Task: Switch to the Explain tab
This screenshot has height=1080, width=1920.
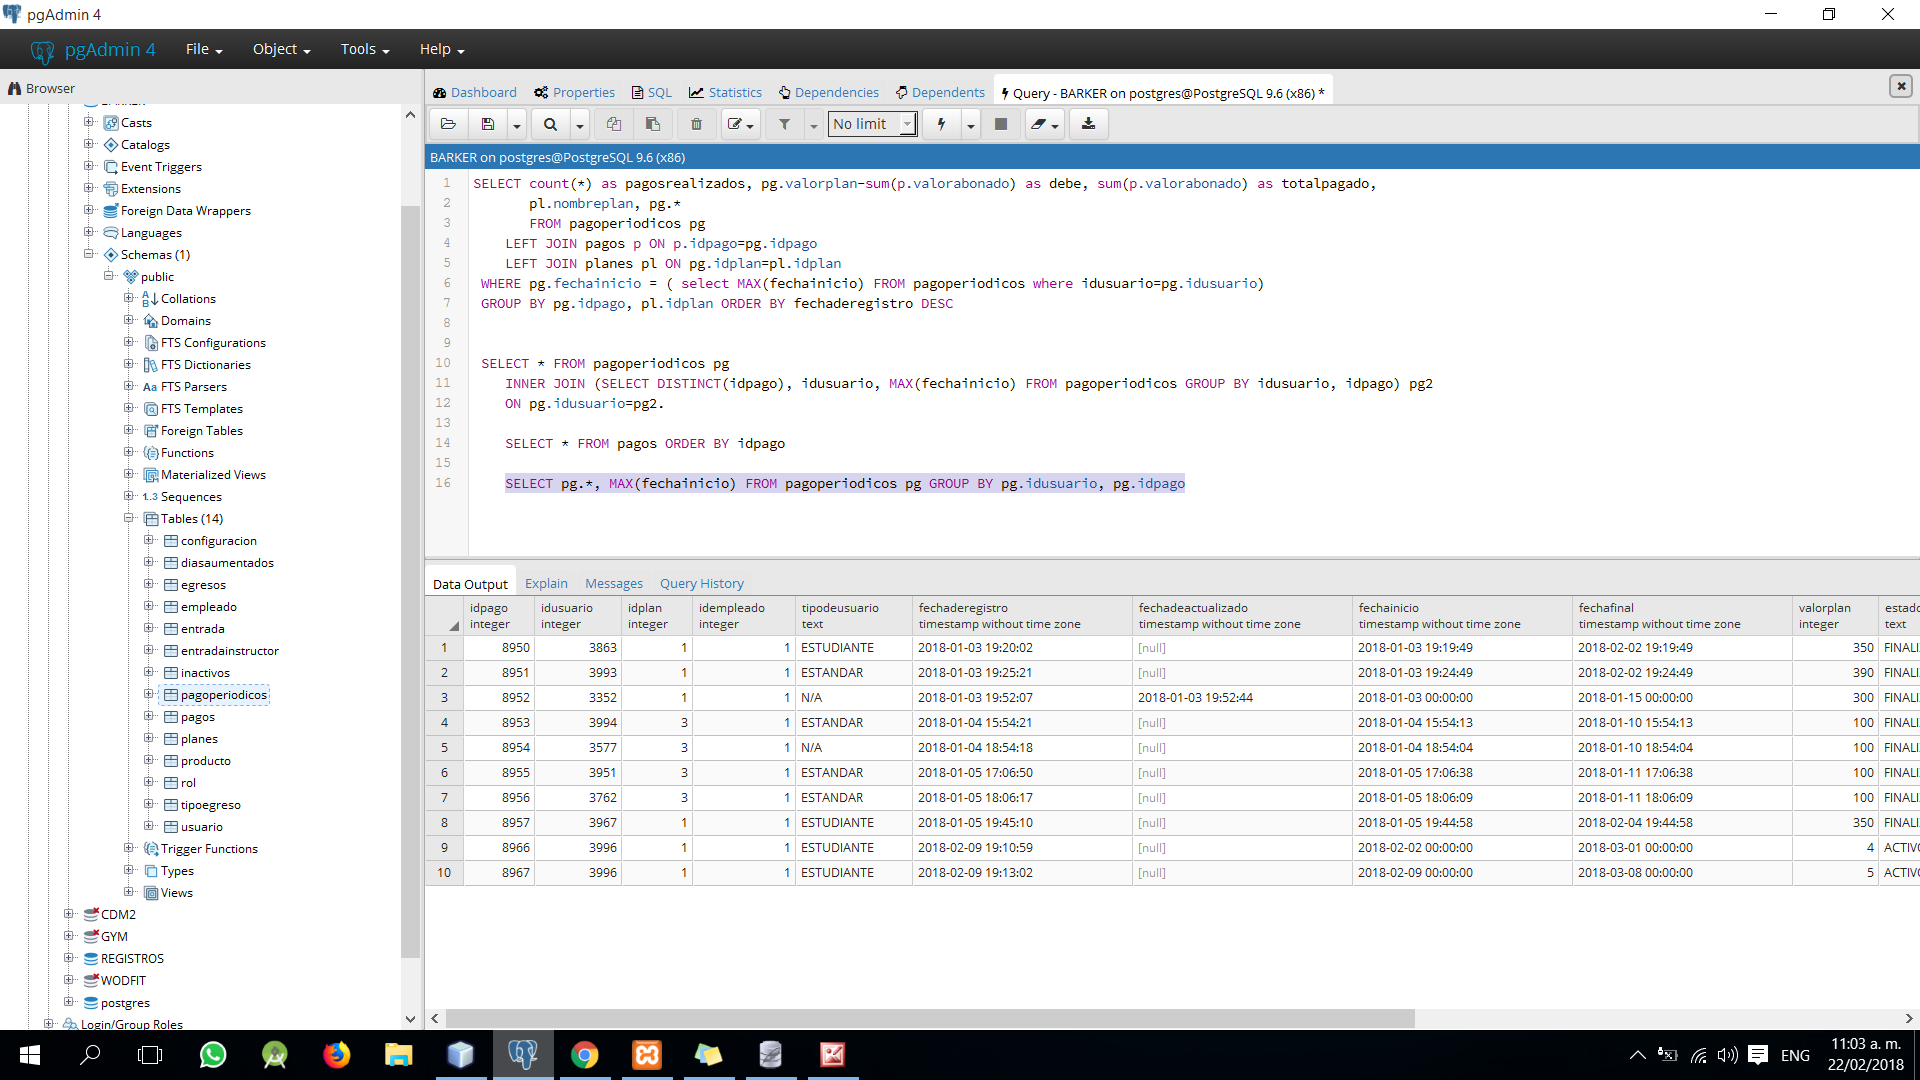Action: tap(546, 583)
